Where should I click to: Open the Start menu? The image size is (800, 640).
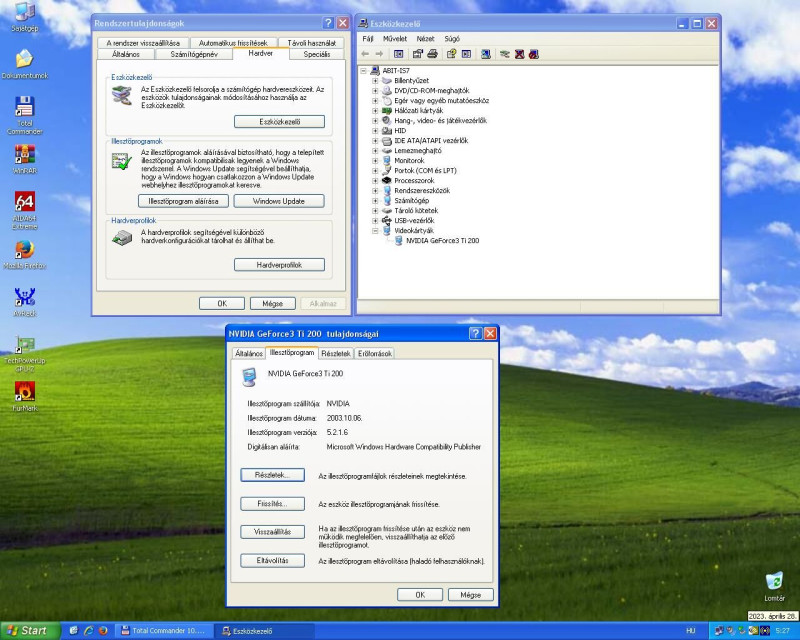point(30,631)
